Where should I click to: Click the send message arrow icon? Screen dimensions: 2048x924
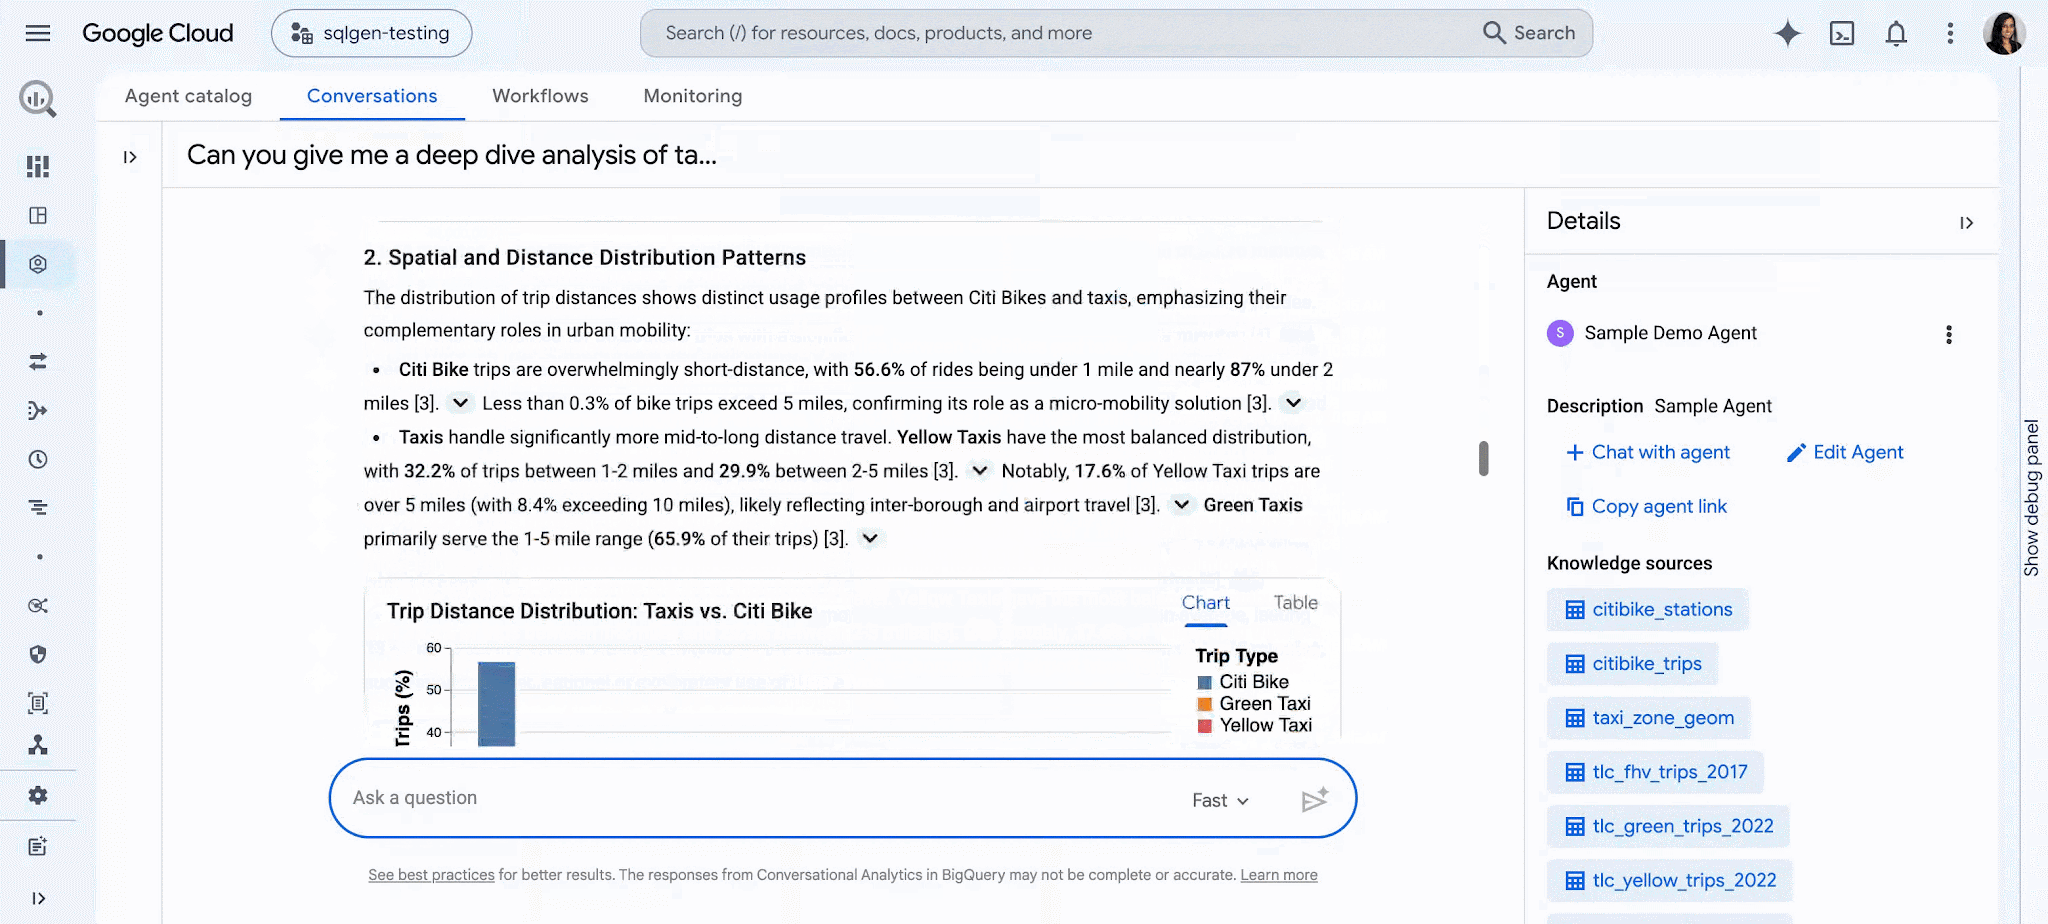pos(1315,799)
